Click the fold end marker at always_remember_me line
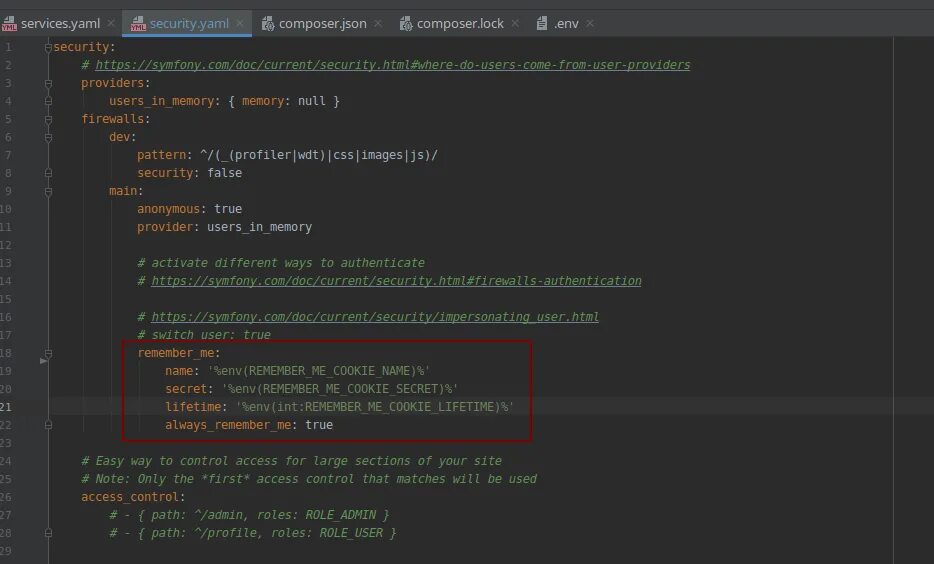934x564 pixels. [48, 425]
